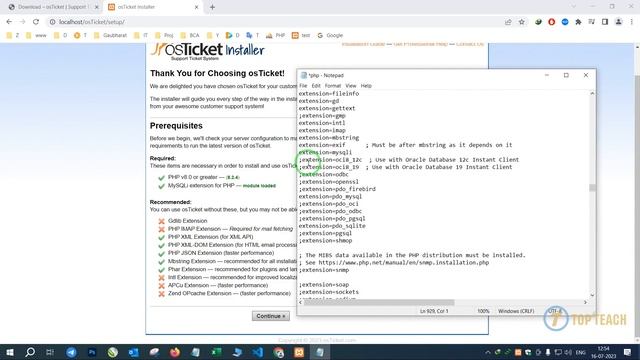This screenshot has height=360, width=640.
Task: Click the red Opera-style extension icon
Action: click(551, 22)
